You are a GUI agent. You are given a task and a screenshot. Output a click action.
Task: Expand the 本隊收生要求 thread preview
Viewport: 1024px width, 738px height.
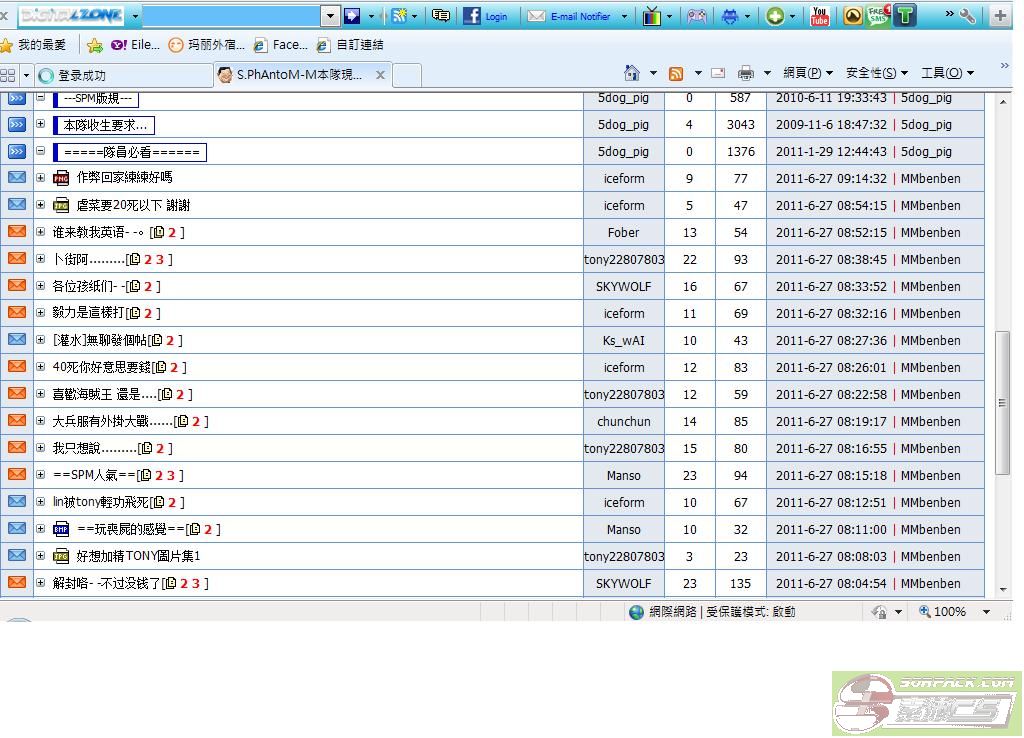(41, 125)
